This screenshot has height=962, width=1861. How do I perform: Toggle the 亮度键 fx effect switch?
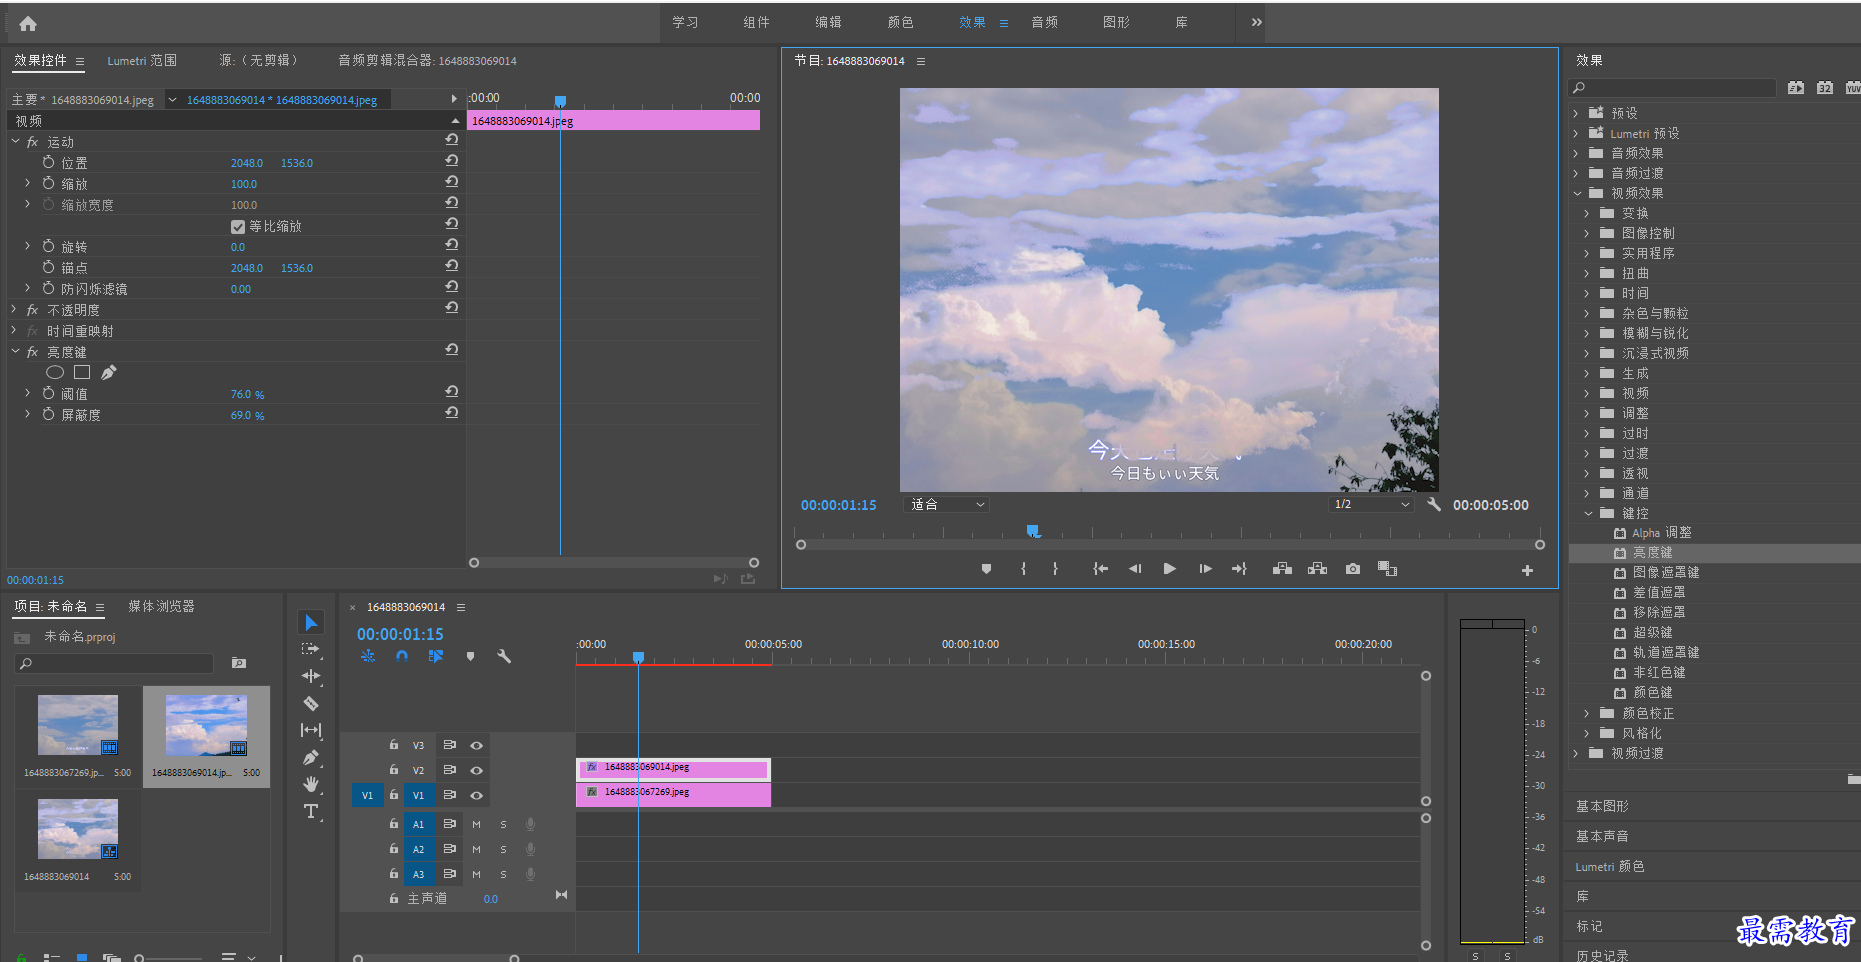32,352
